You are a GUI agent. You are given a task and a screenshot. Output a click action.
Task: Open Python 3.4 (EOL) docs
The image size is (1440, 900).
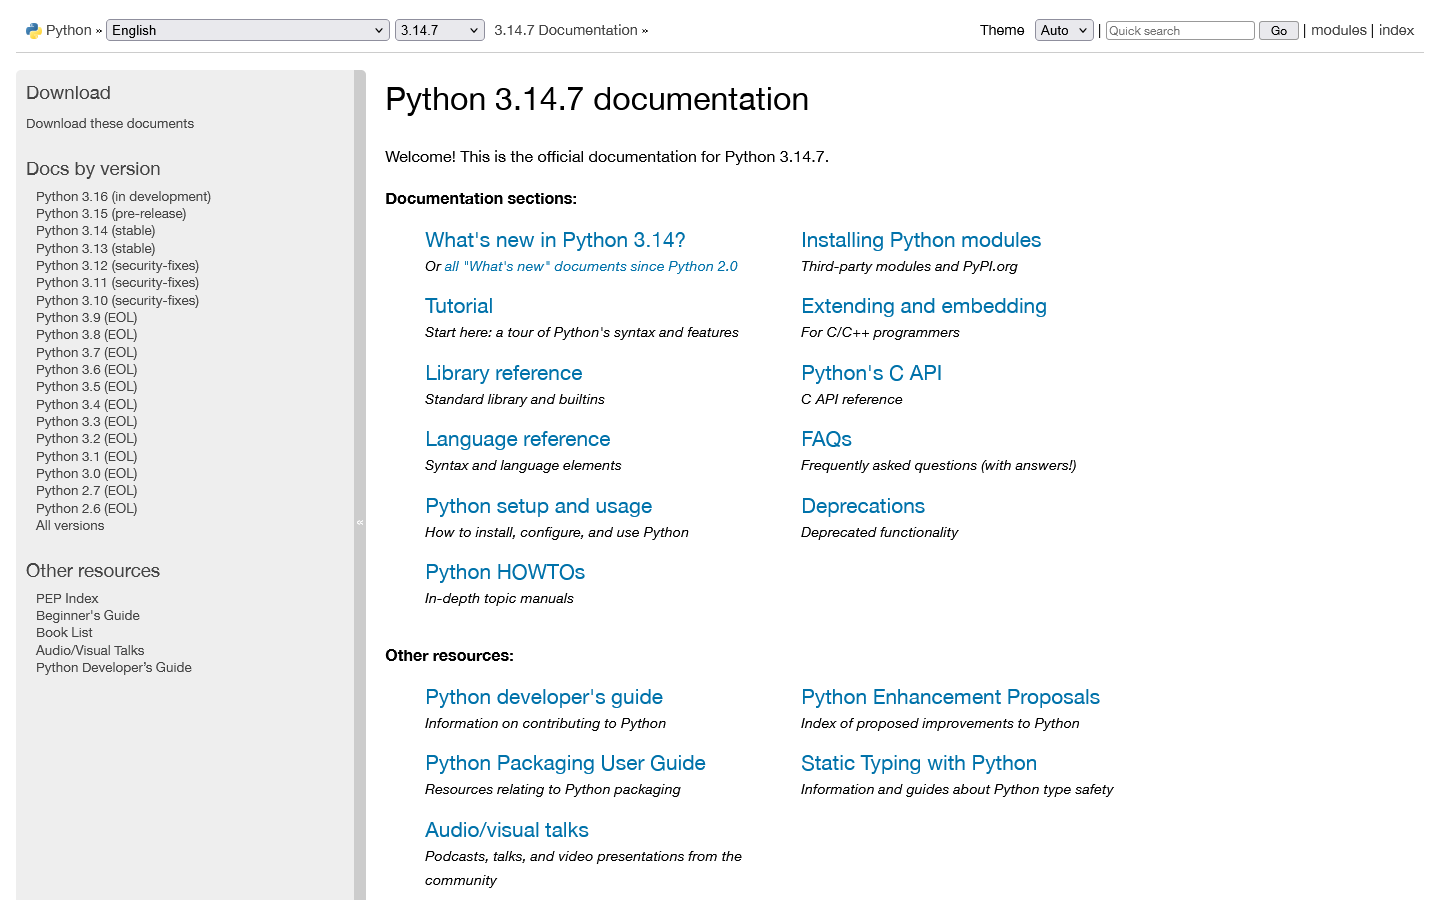pos(87,404)
